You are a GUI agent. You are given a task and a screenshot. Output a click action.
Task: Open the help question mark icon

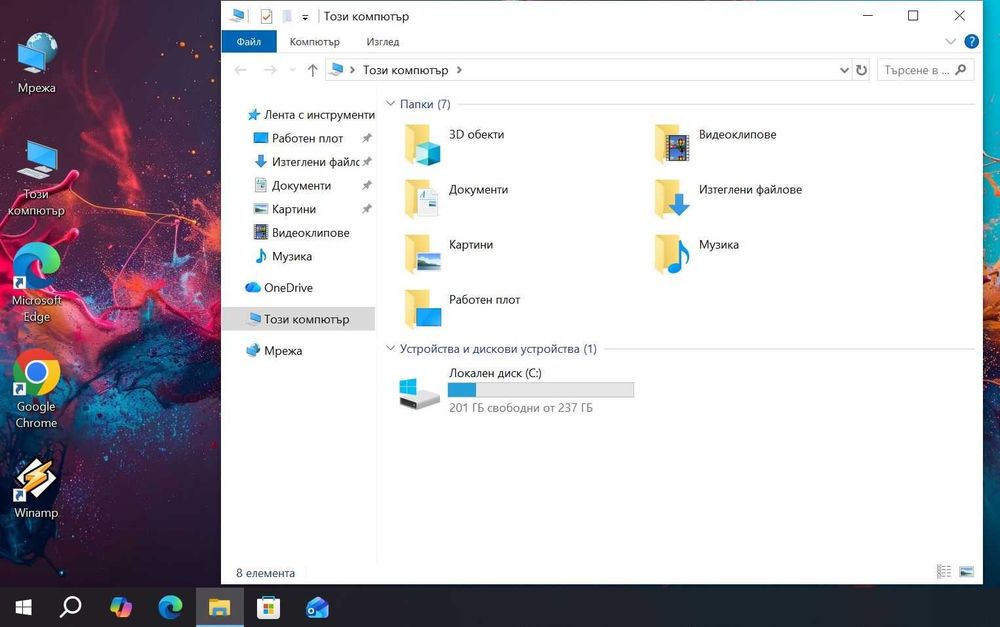click(971, 41)
